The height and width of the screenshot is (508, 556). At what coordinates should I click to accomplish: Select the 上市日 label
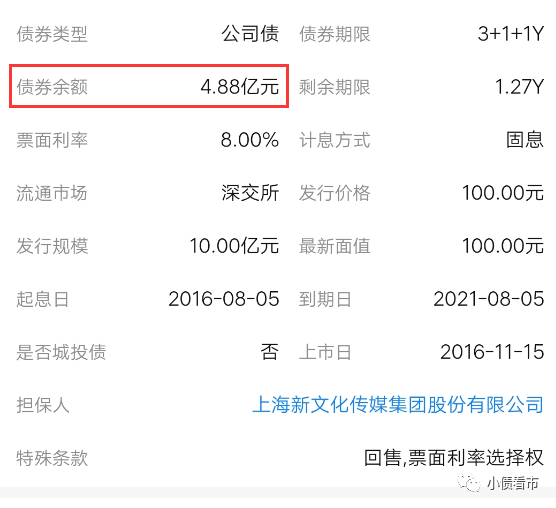(325, 352)
